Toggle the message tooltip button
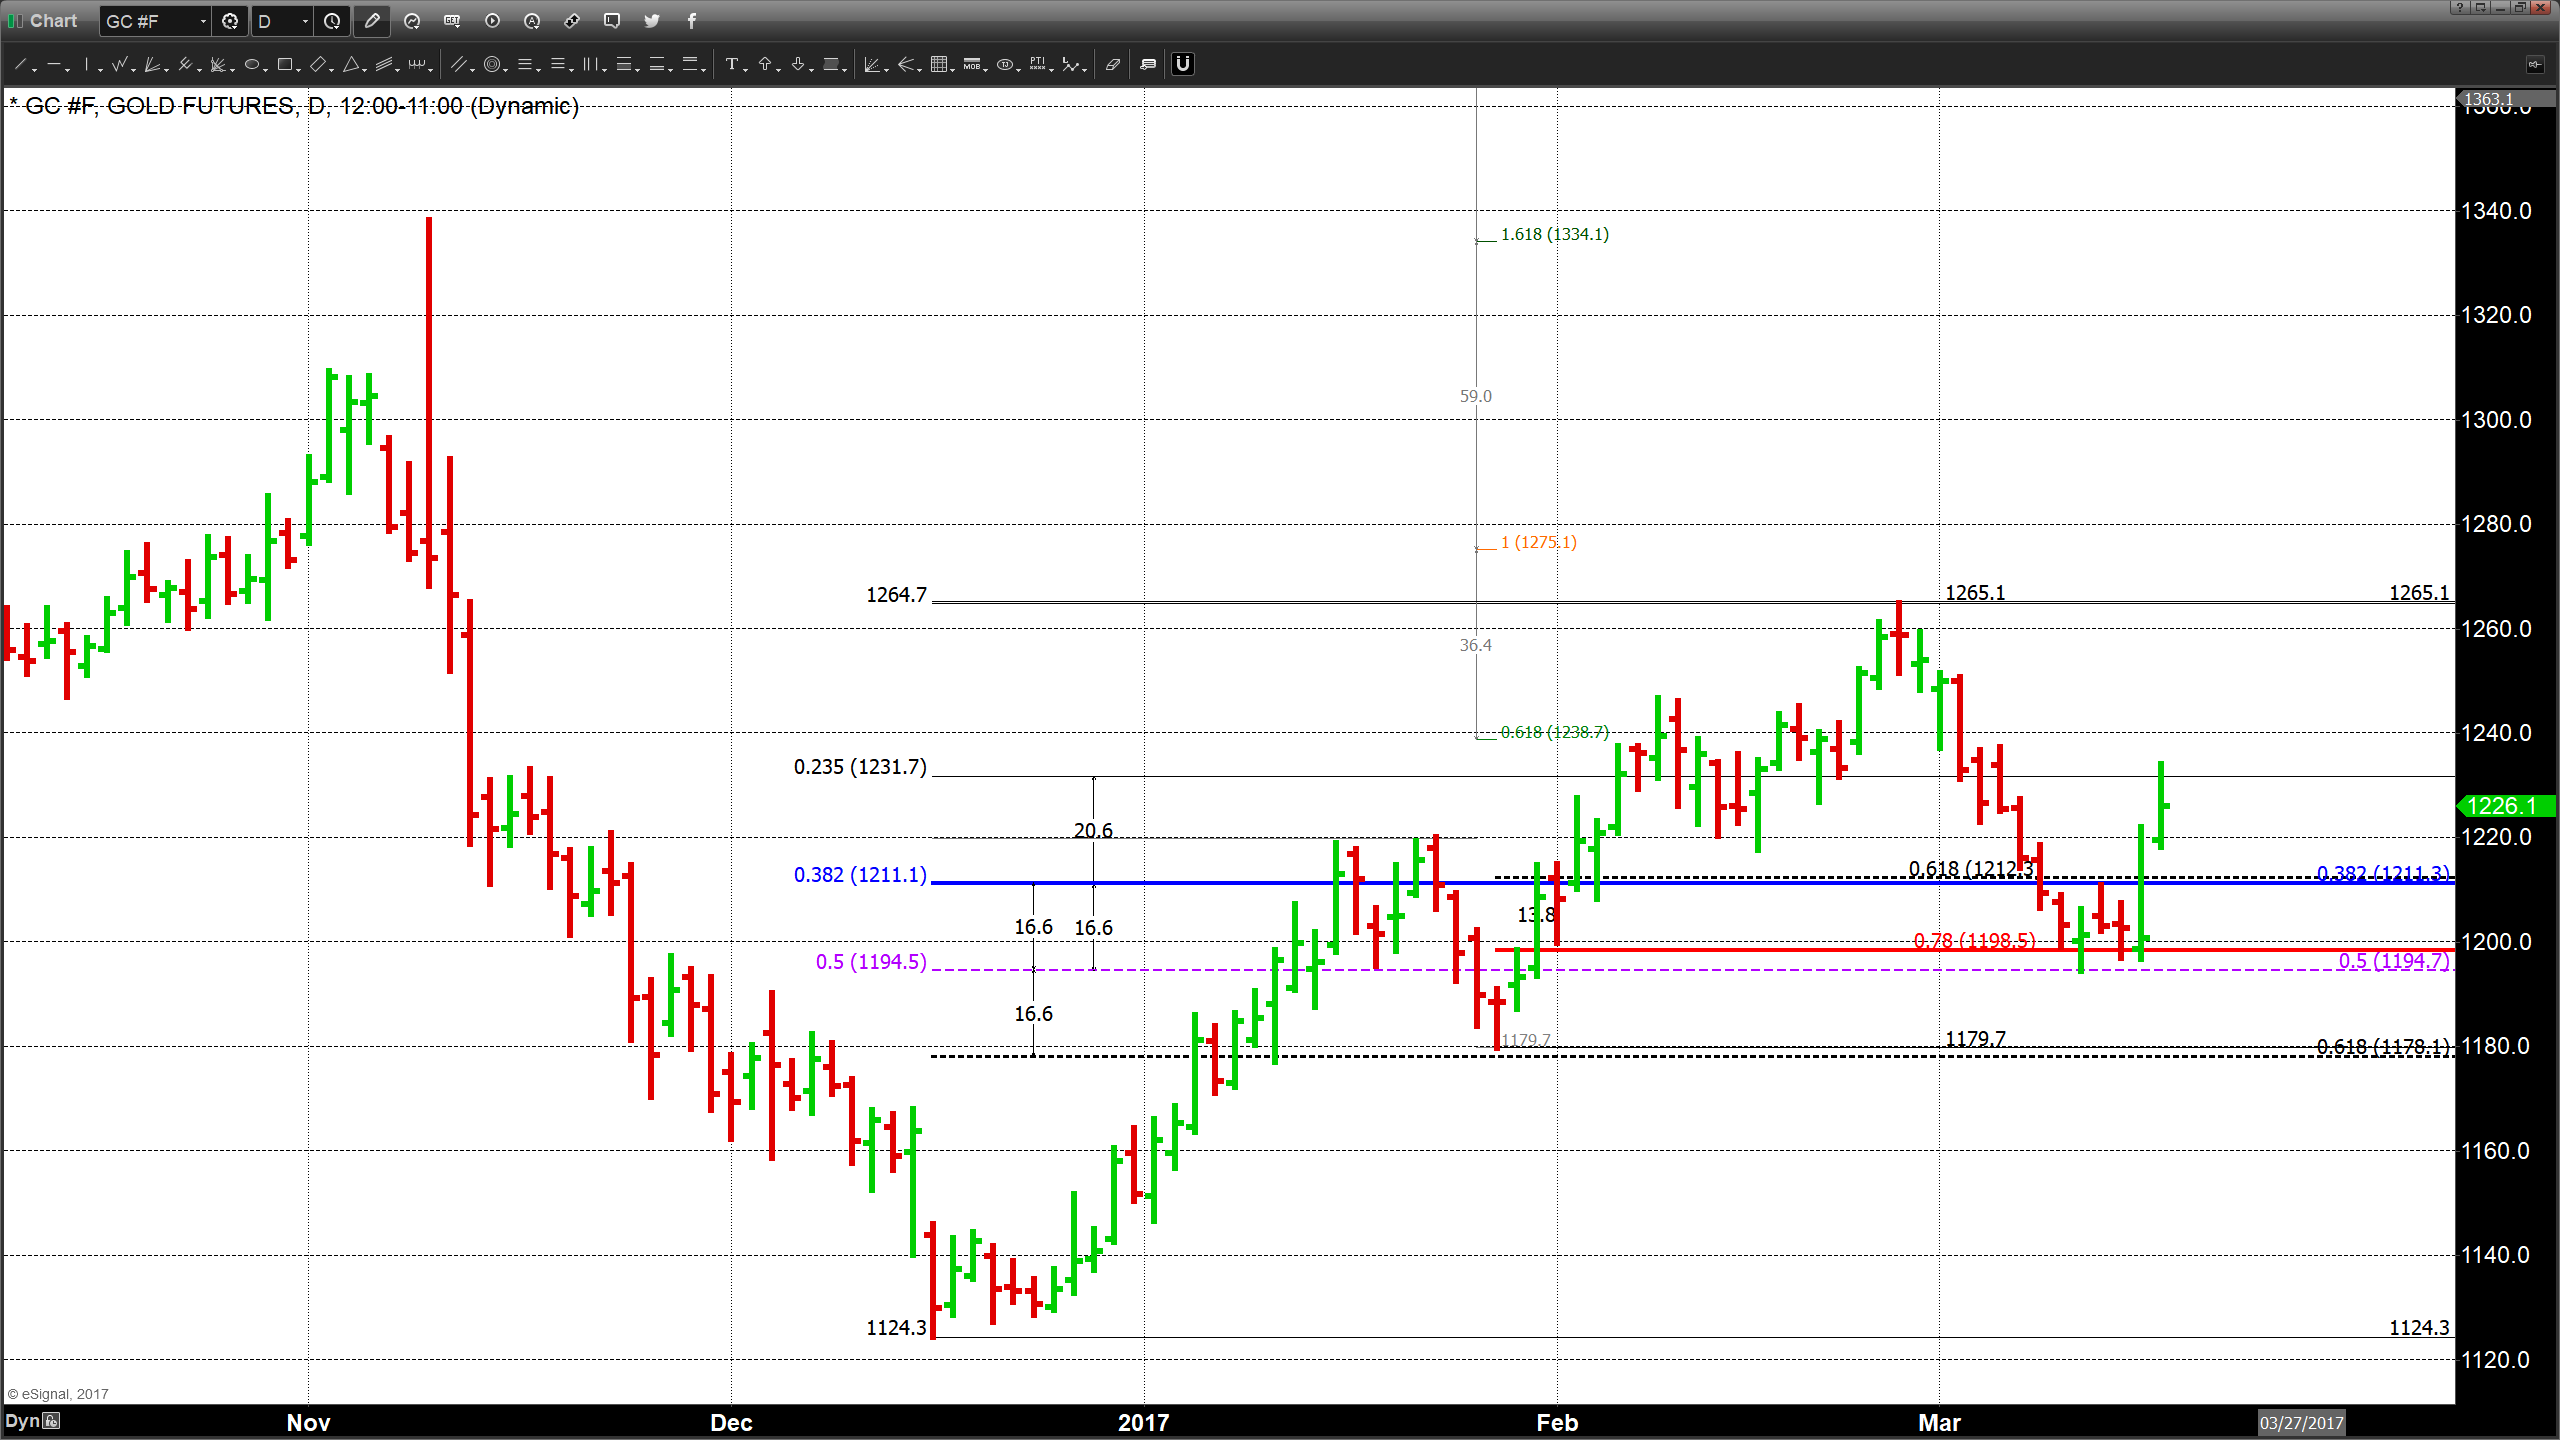 click(1148, 65)
